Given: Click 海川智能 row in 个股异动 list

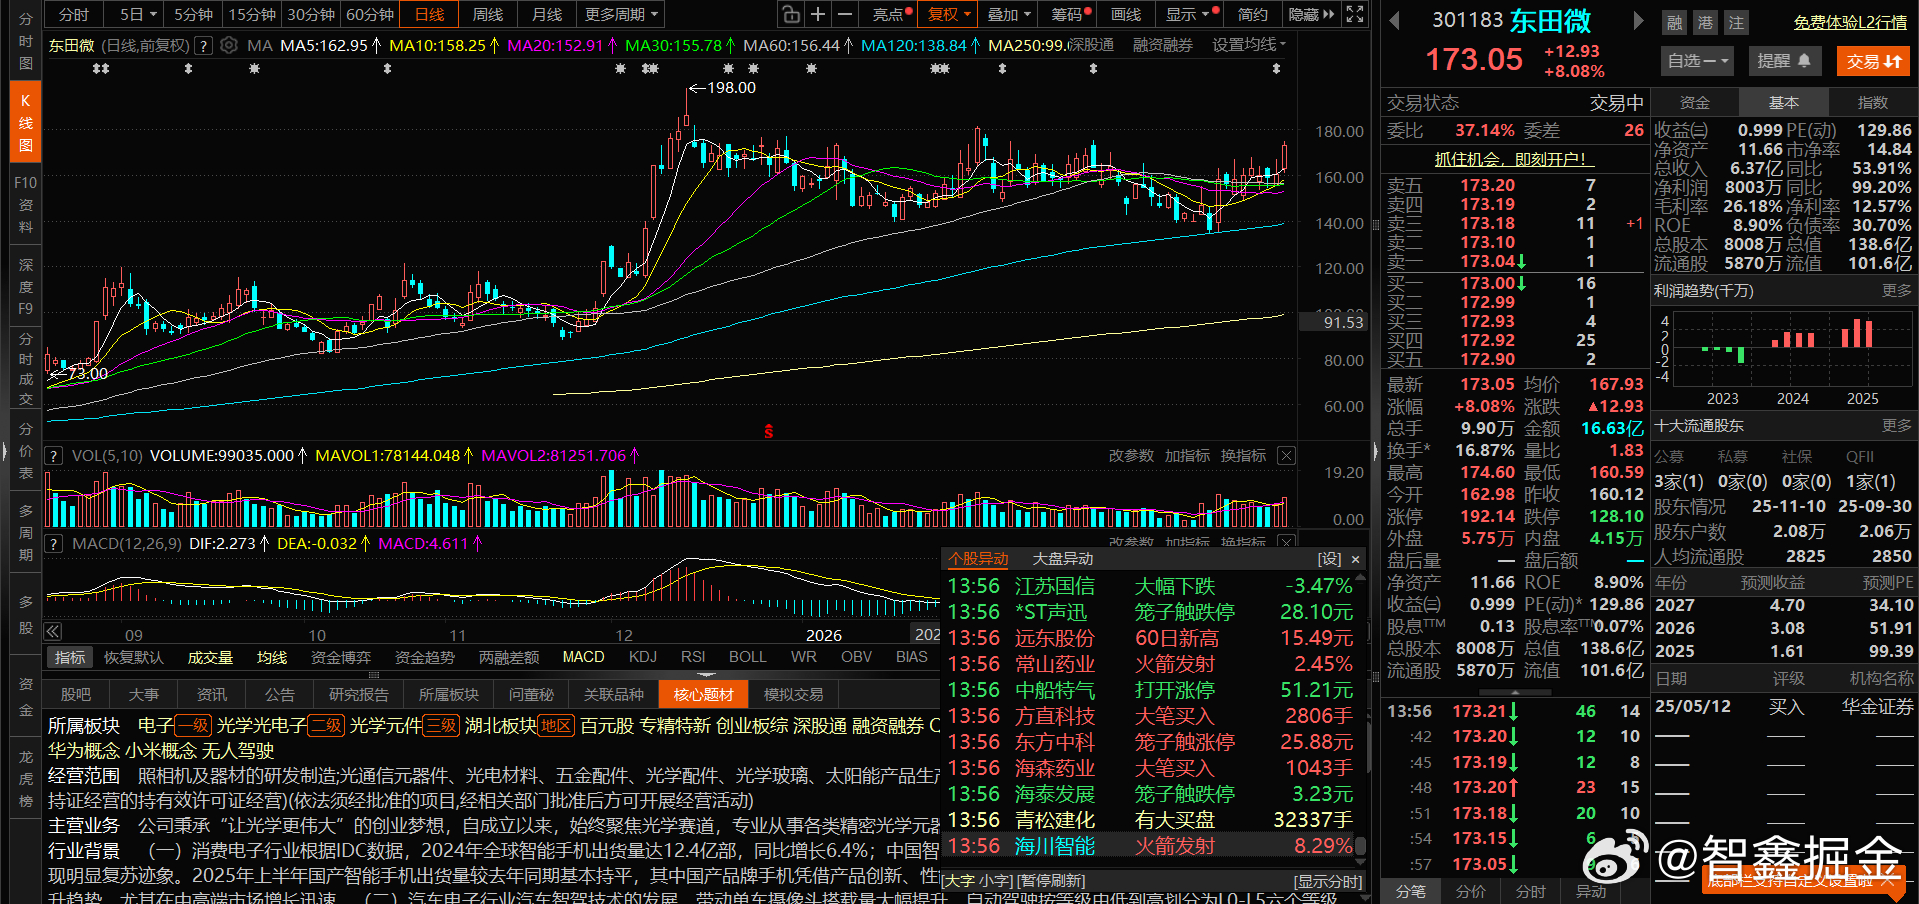Looking at the screenshot, I should click(1150, 846).
